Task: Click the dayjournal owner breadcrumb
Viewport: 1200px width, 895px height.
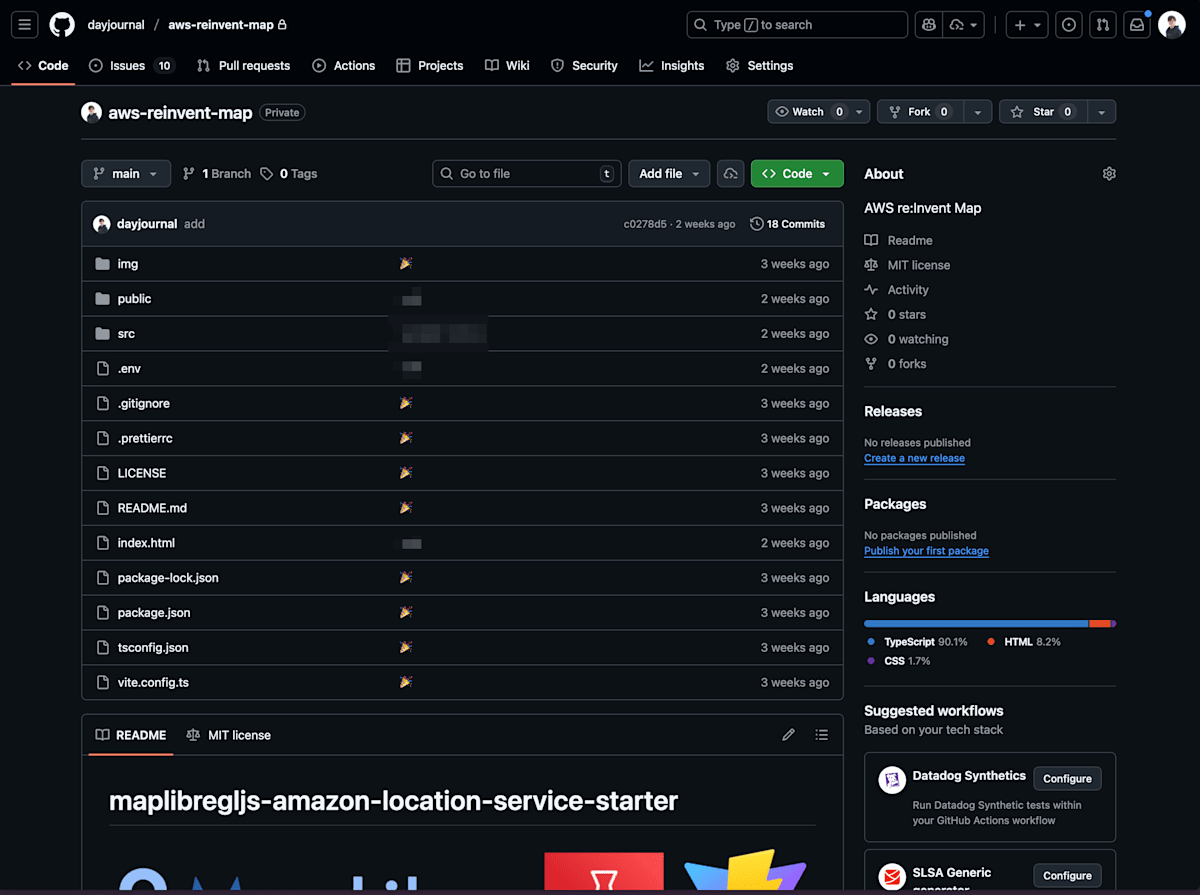Action: [115, 25]
